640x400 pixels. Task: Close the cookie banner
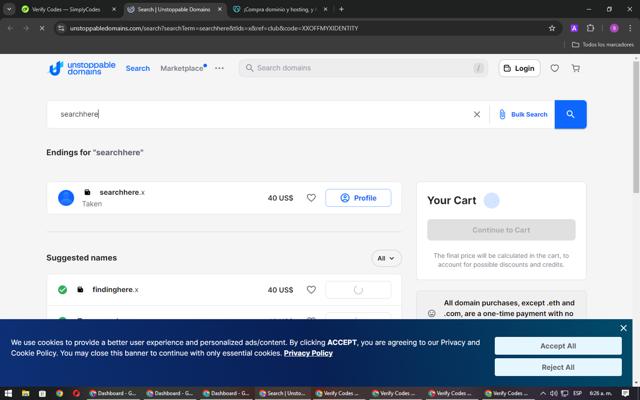pyautogui.click(x=623, y=328)
